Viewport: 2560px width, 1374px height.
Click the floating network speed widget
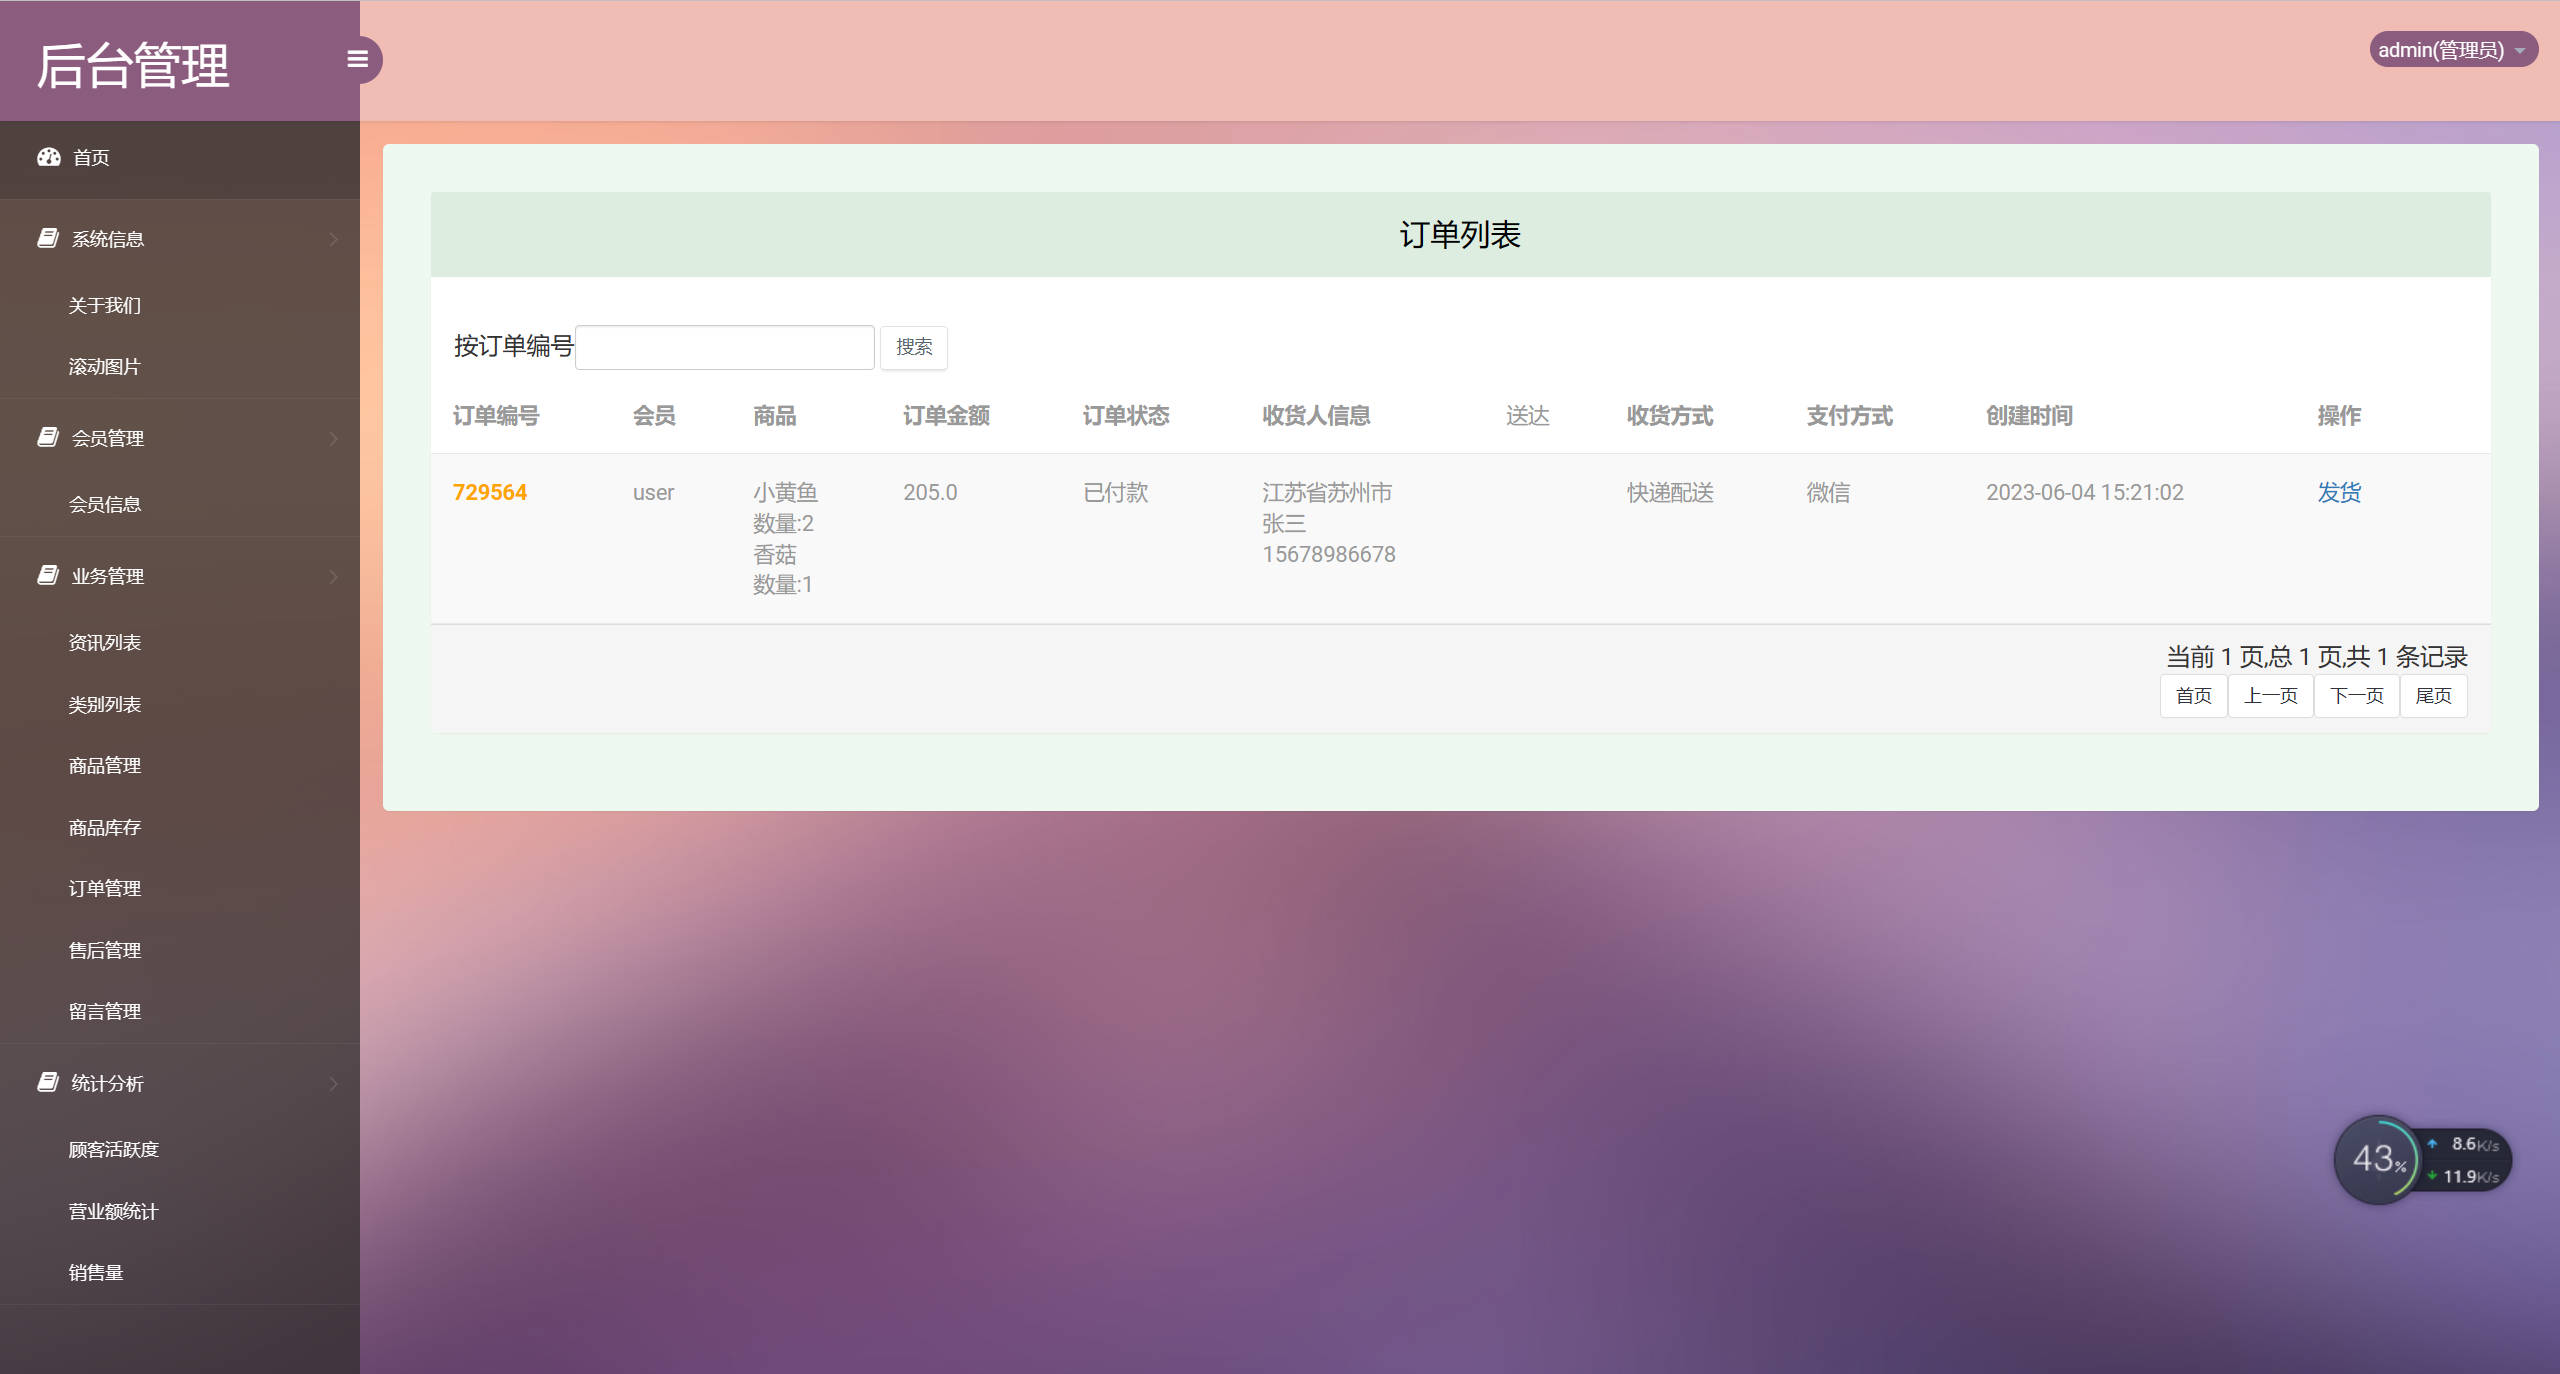coord(2466,1160)
